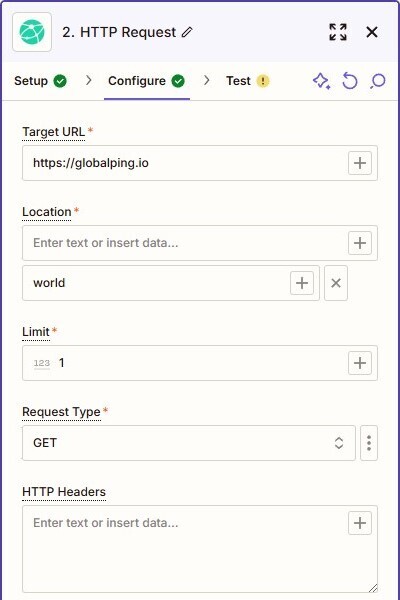Rename step using pencil edit icon

point(187,32)
